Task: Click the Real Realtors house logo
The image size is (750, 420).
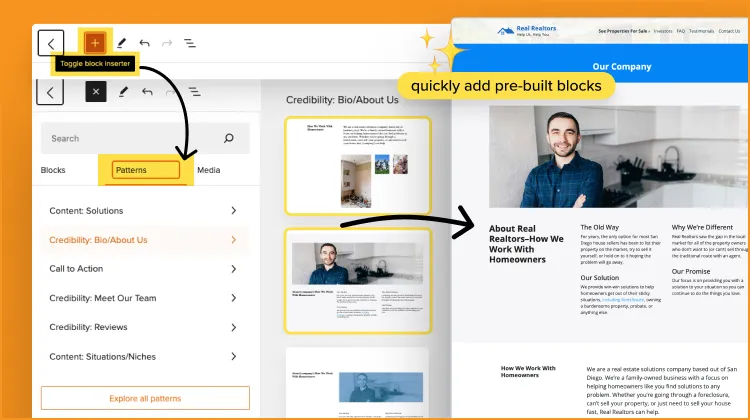Action: click(505, 32)
